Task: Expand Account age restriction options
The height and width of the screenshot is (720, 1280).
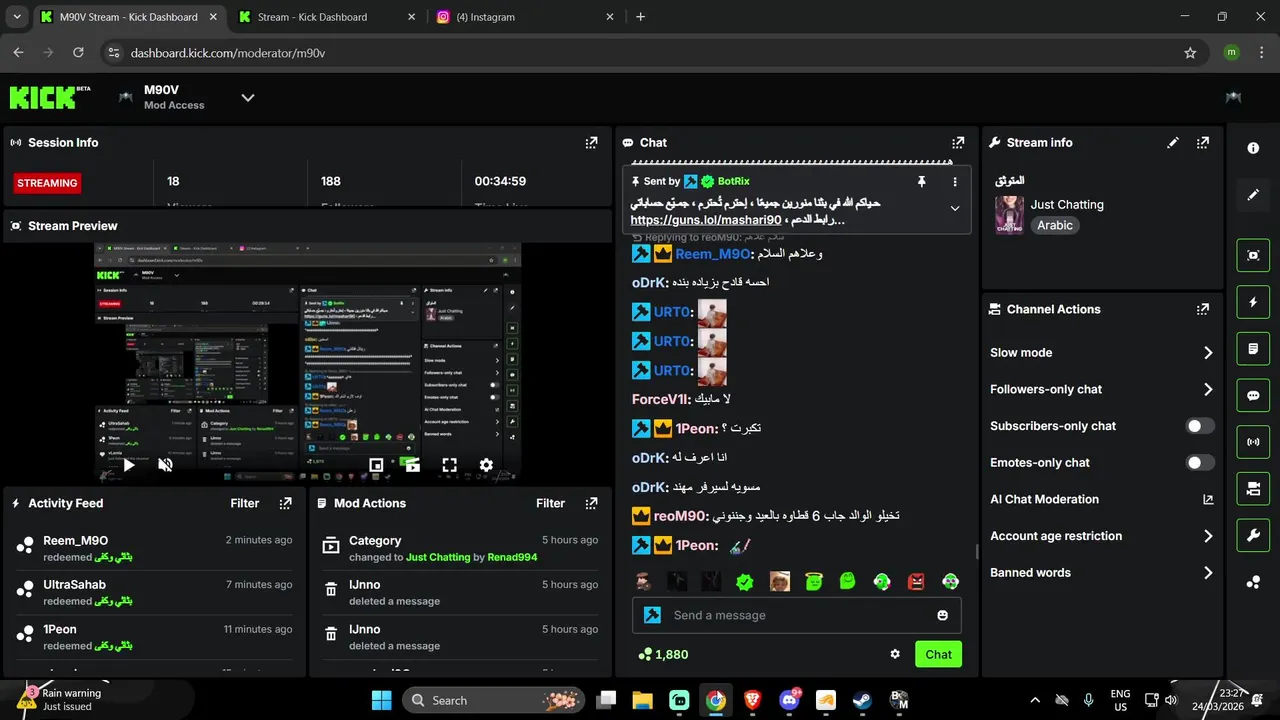Action: pos(1208,536)
